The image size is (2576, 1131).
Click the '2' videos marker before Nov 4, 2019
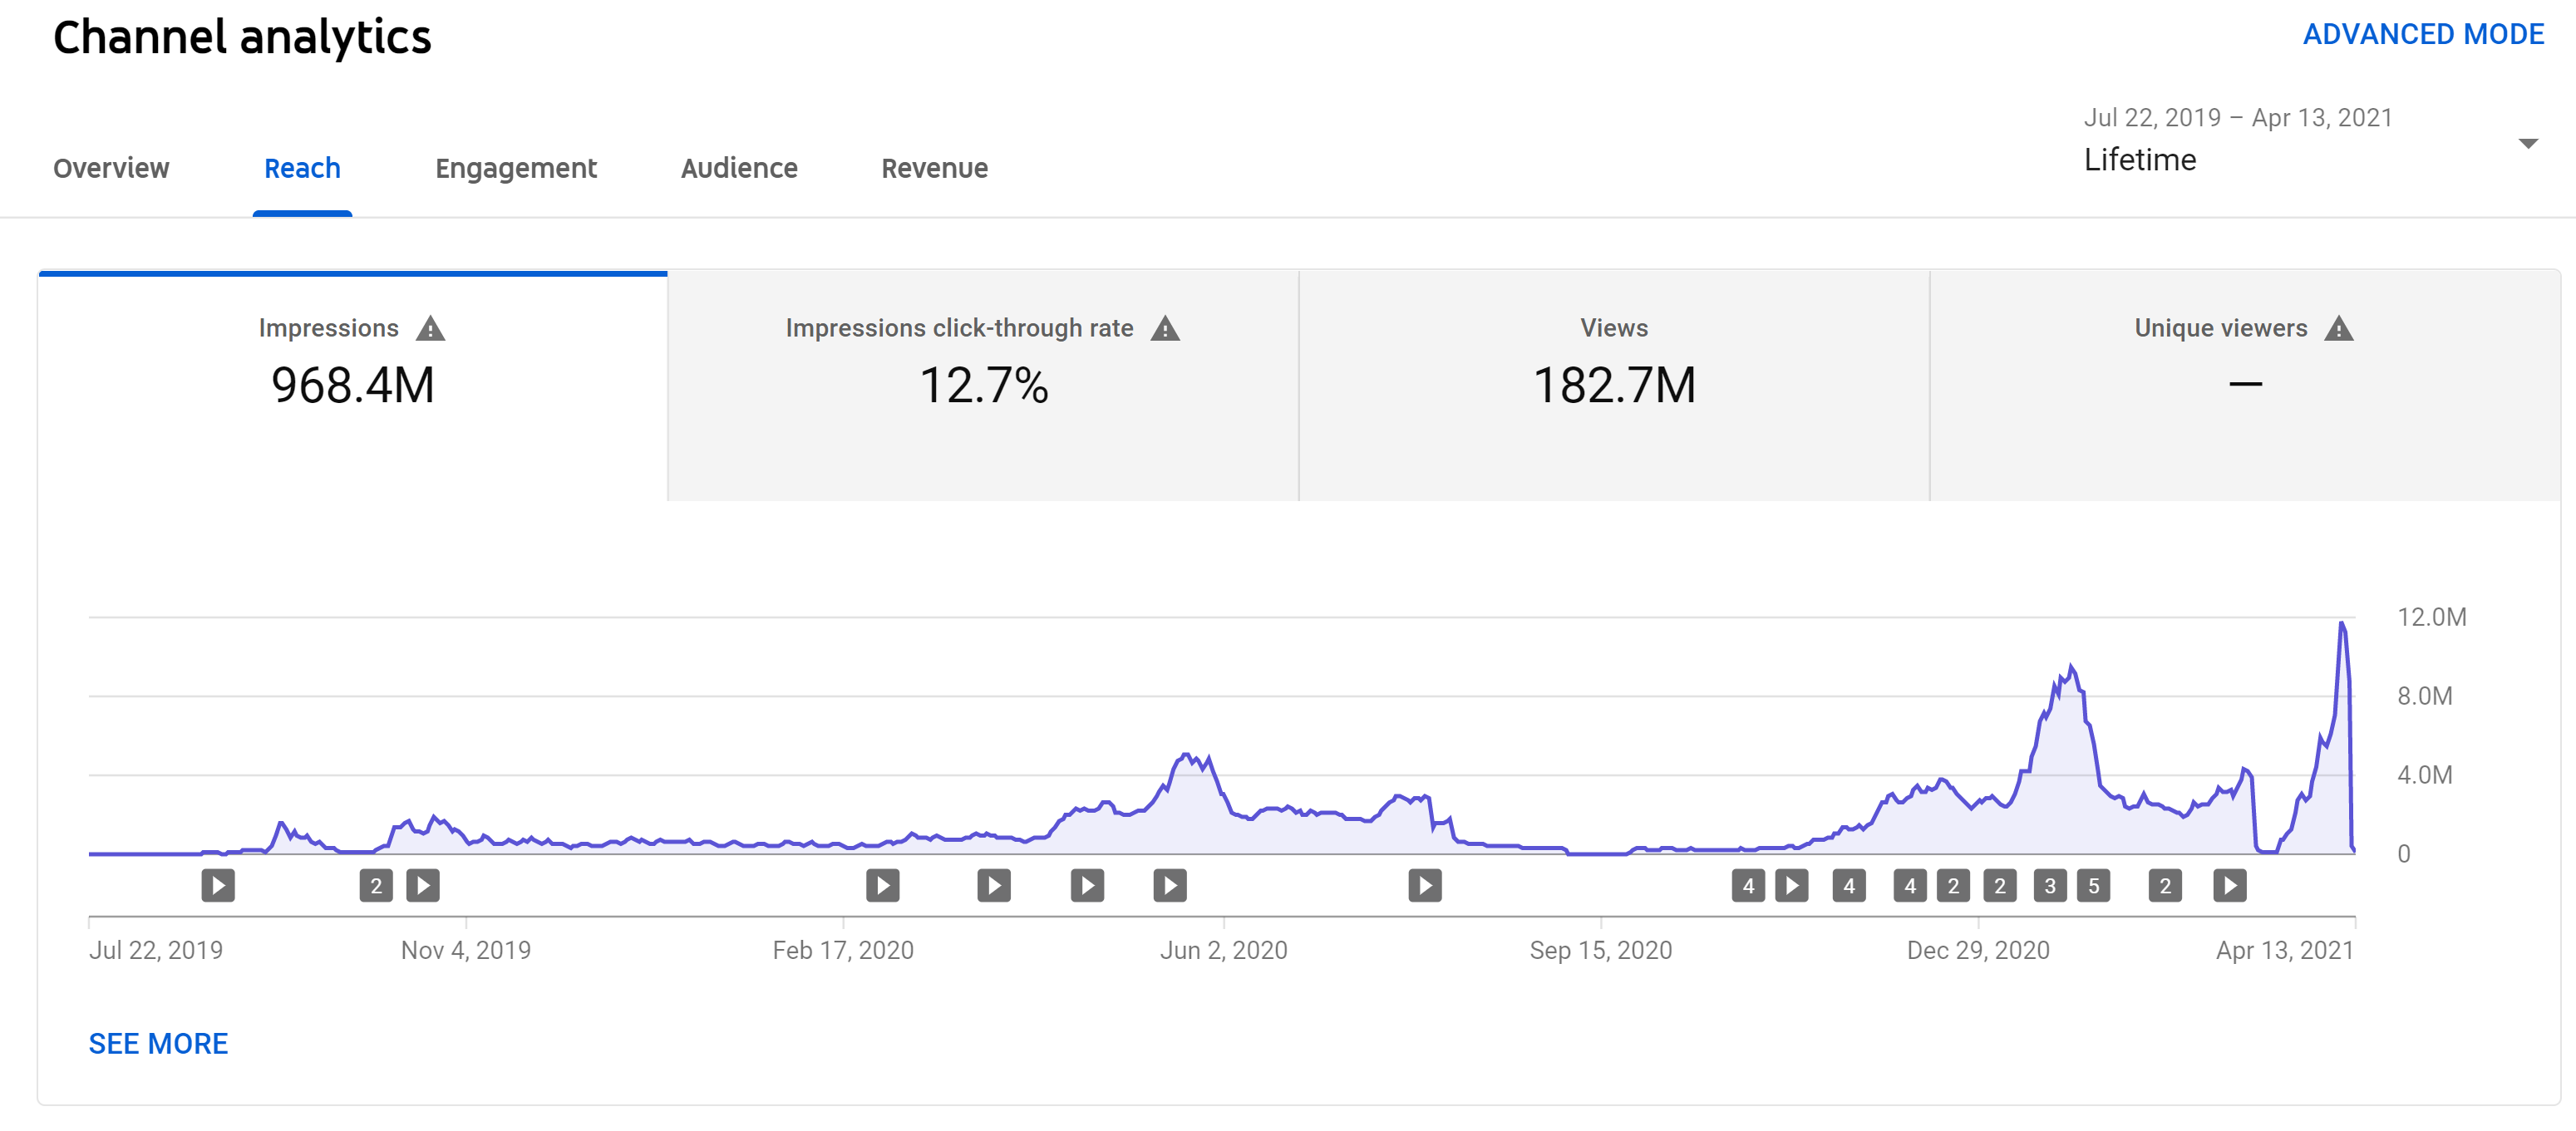[376, 885]
